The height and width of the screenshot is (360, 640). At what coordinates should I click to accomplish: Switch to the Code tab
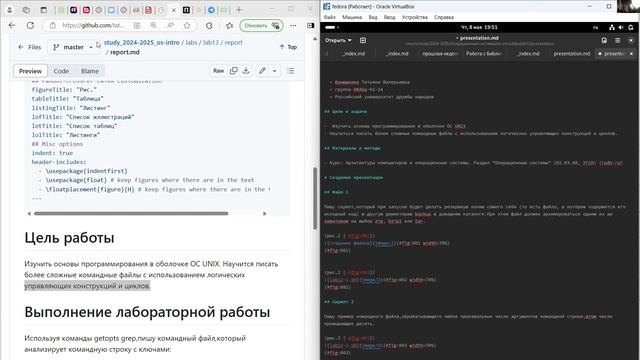61,71
